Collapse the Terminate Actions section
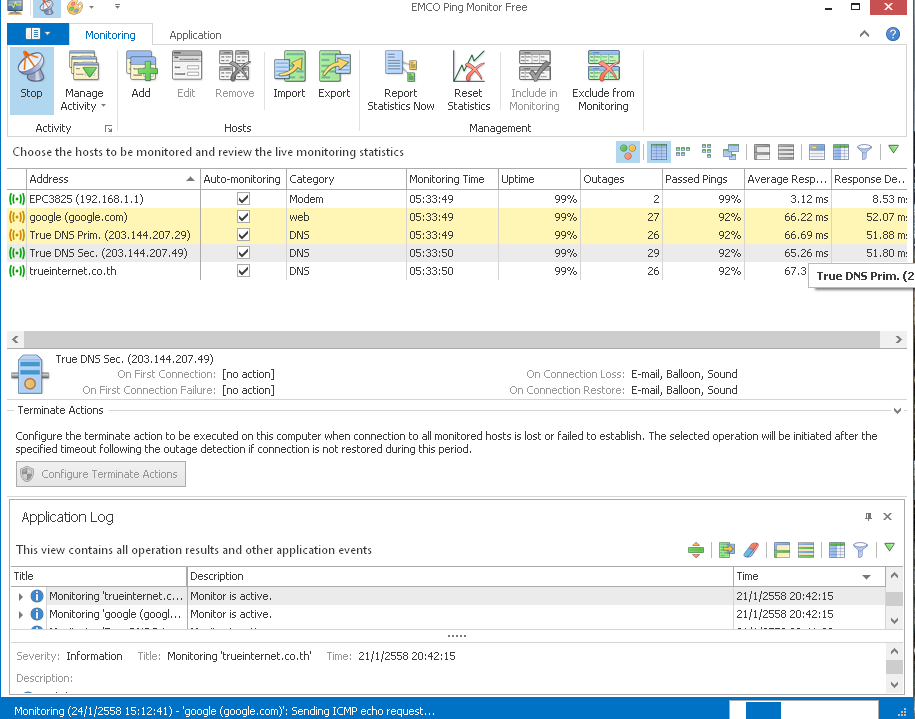Screen dimensions: 915x719 point(897,410)
